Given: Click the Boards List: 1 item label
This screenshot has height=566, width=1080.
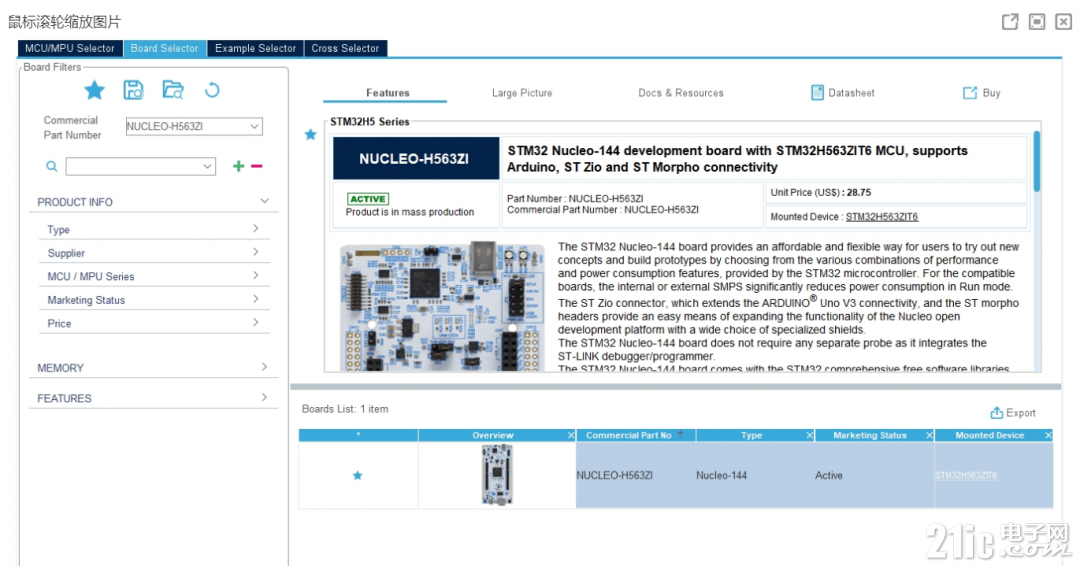Looking at the screenshot, I should click(345, 408).
